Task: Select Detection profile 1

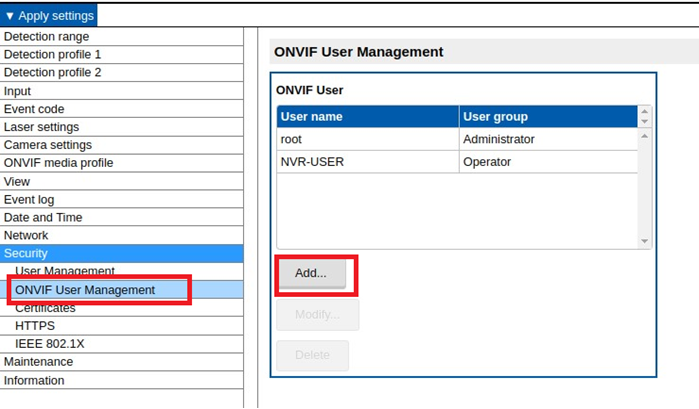Action: coord(52,55)
